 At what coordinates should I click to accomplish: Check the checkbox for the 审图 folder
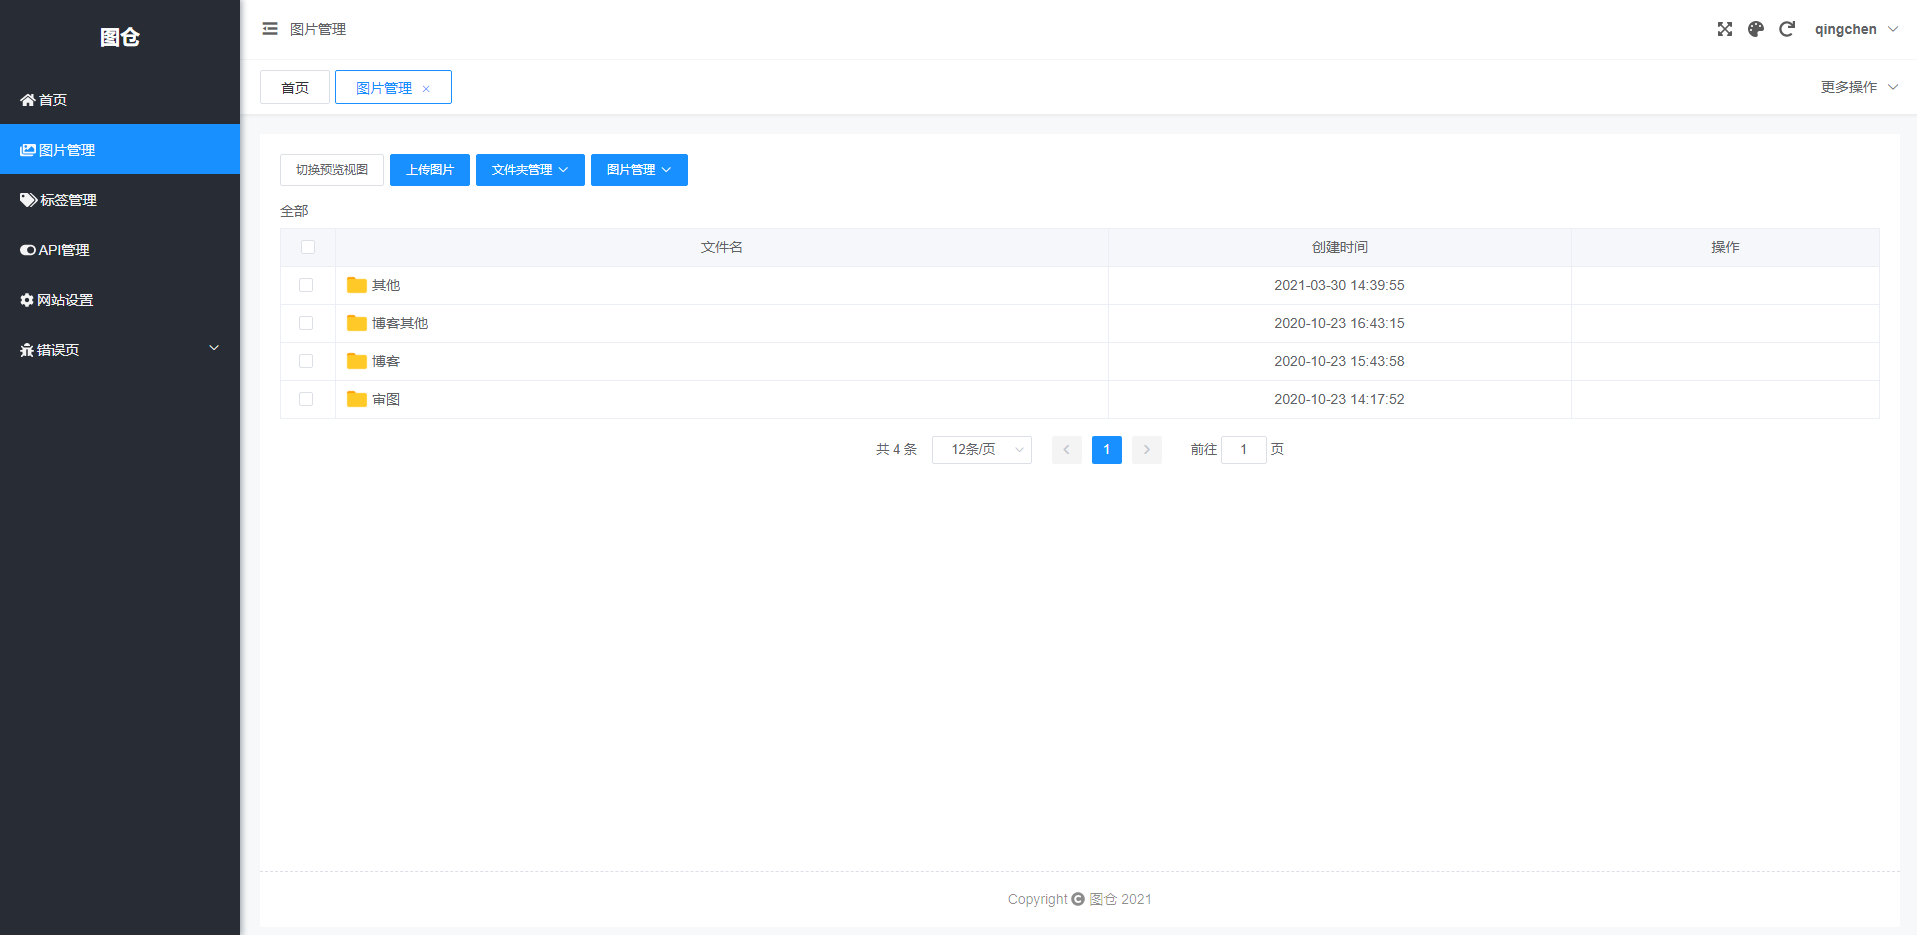(x=306, y=399)
